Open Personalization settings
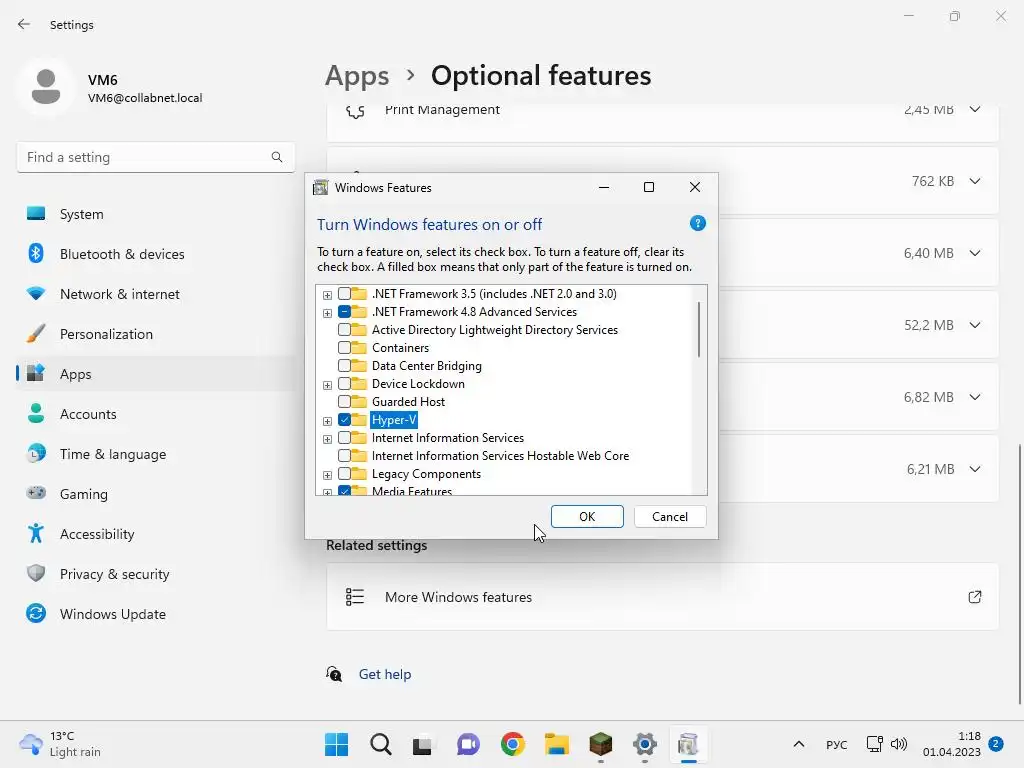1024x768 pixels. pyautogui.click(x=155, y=334)
